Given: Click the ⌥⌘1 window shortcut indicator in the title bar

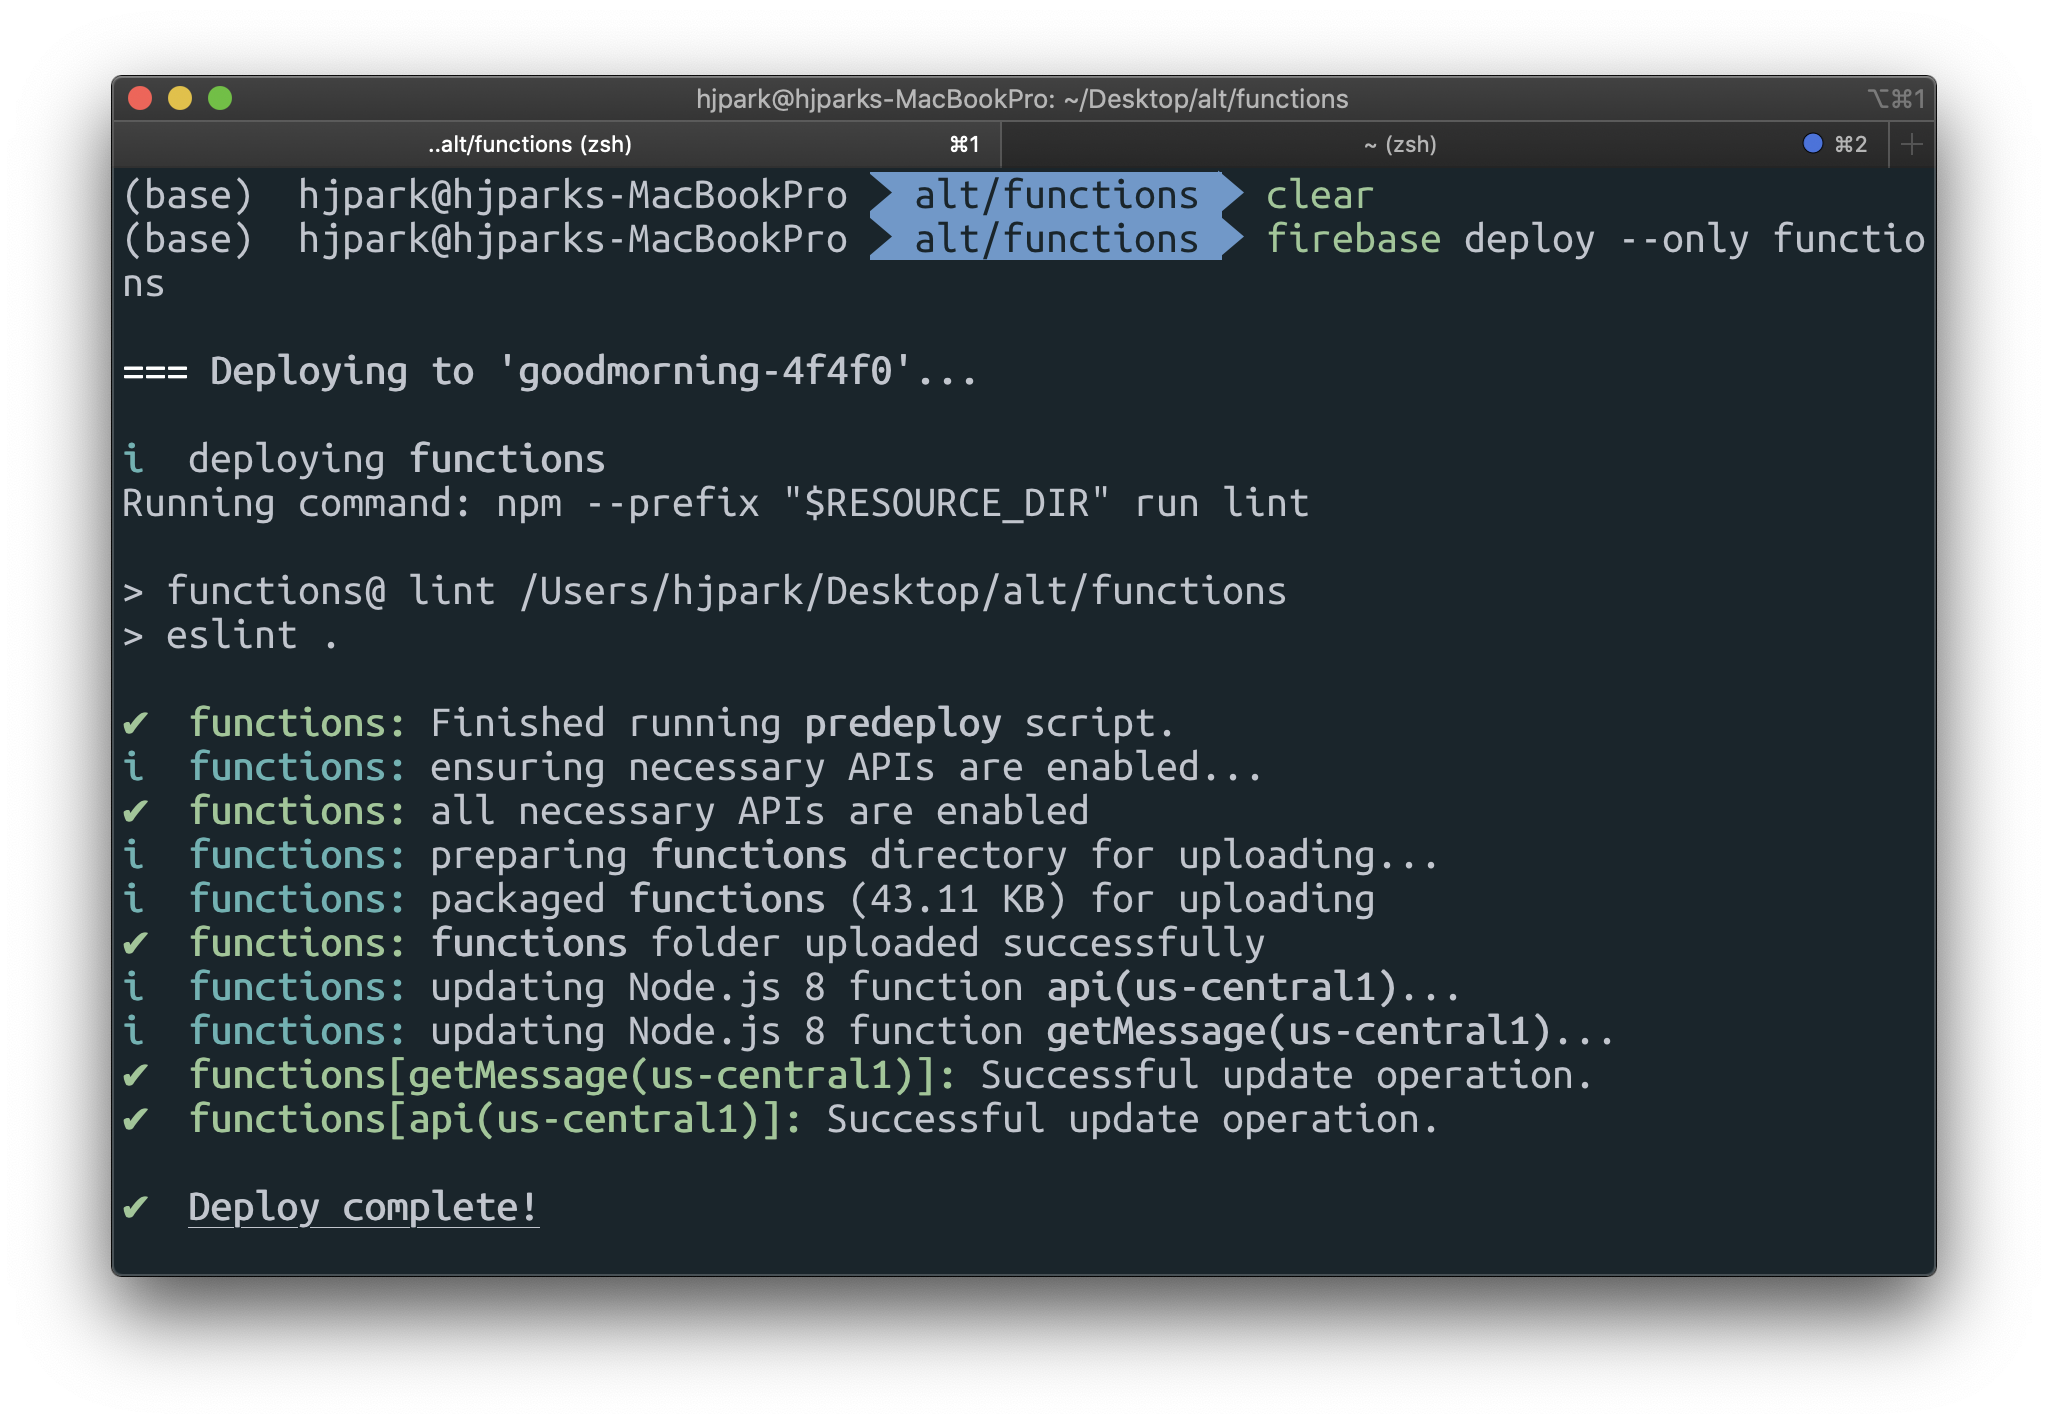Looking at the screenshot, I should (x=1895, y=99).
